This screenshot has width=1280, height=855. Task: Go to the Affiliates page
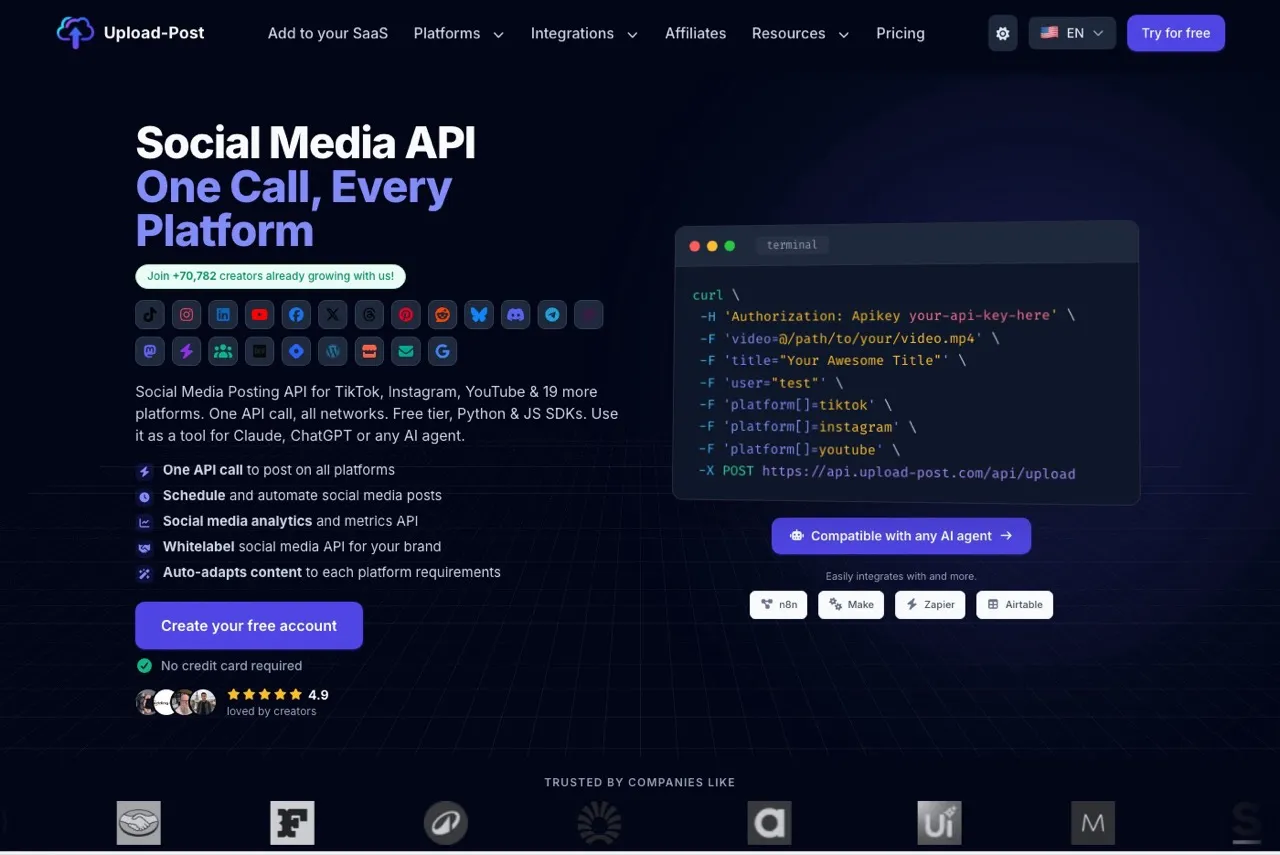(695, 33)
